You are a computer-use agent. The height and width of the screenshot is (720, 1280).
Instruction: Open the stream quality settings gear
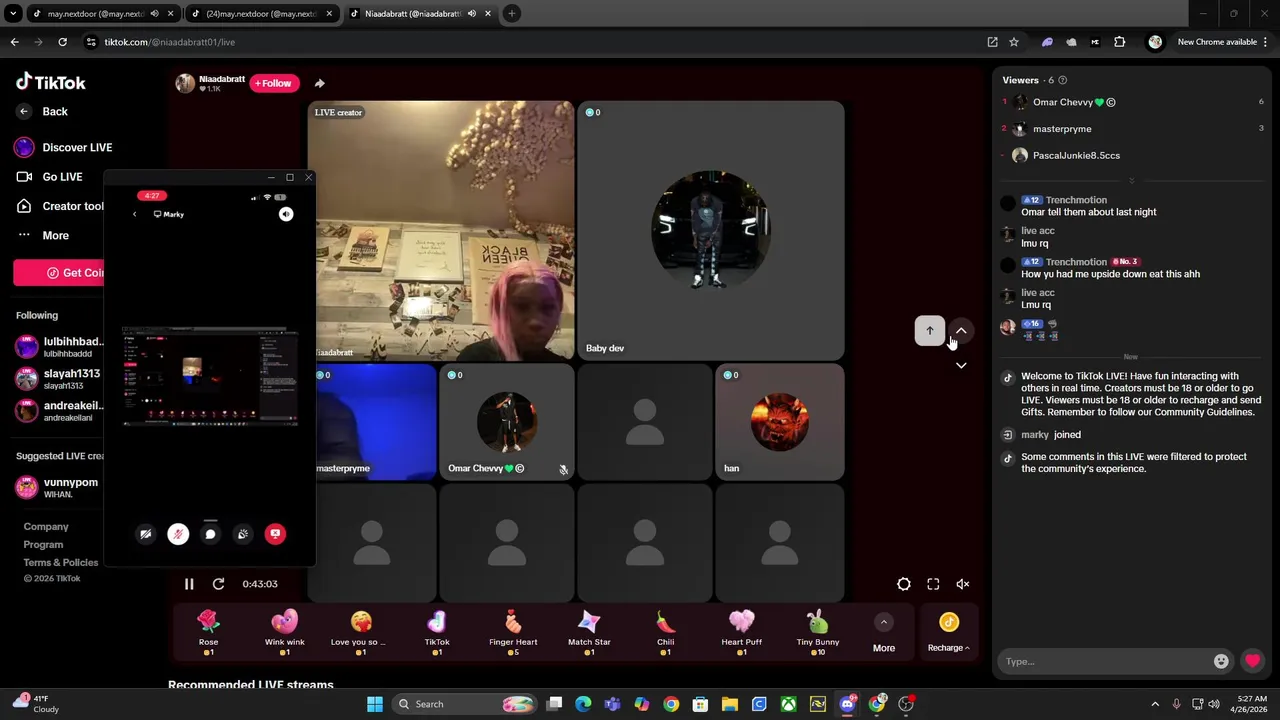coord(904,584)
